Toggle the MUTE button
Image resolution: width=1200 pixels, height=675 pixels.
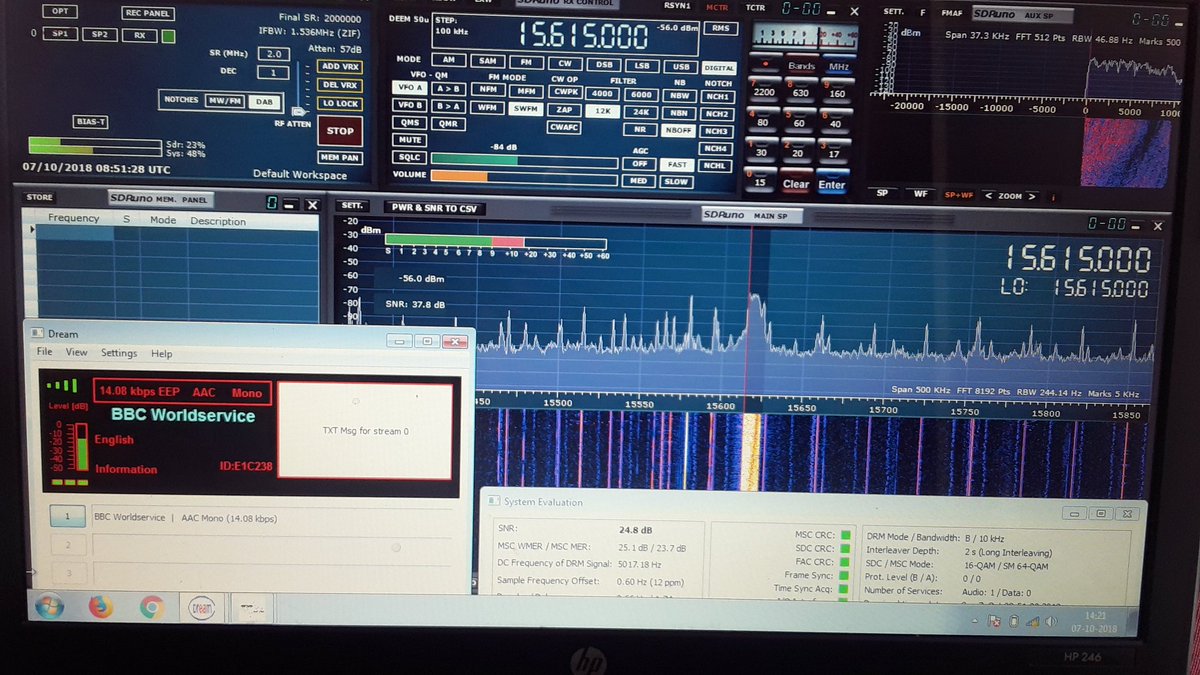[x=410, y=140]
